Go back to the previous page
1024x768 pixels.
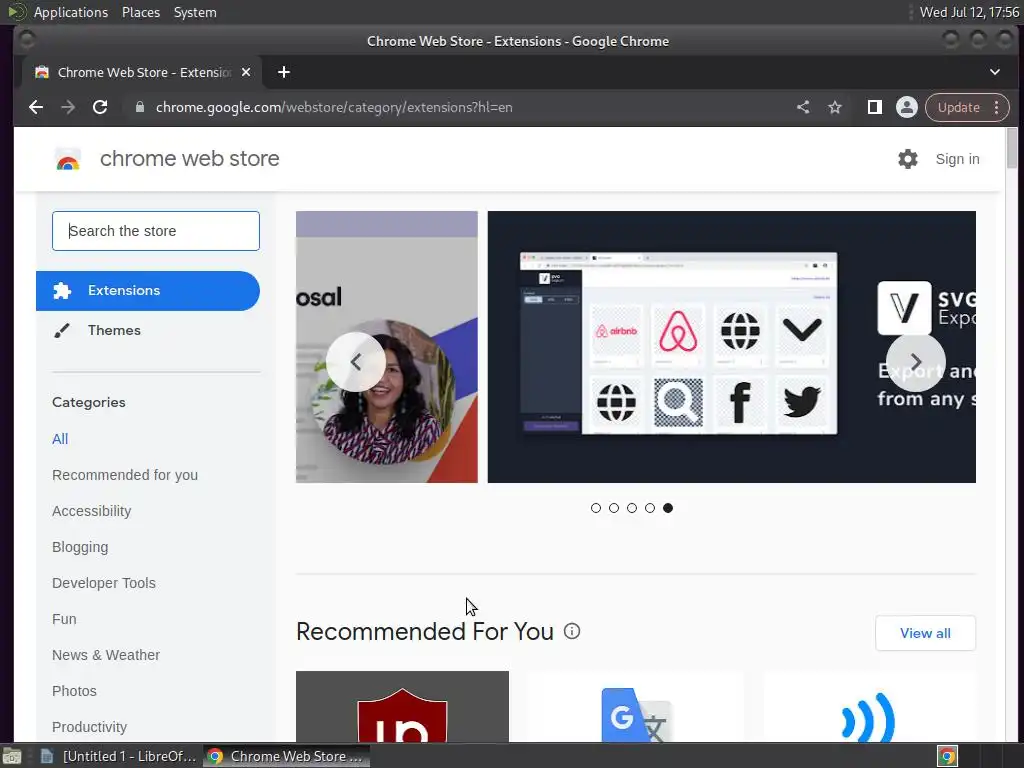pyautogui.click(x=36, y=107)
